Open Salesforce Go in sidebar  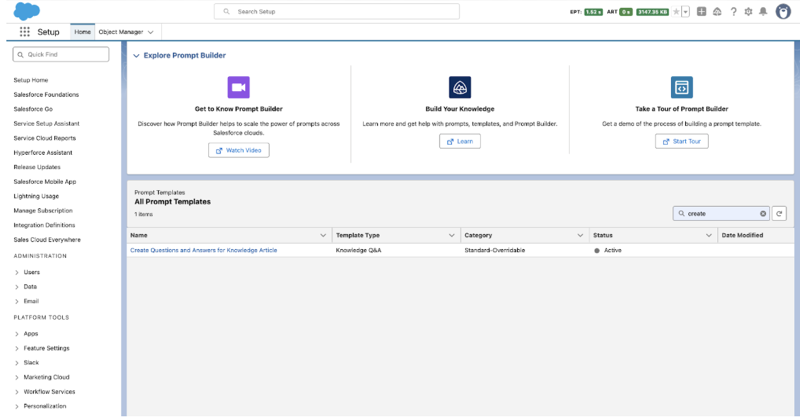pos(33,109)
